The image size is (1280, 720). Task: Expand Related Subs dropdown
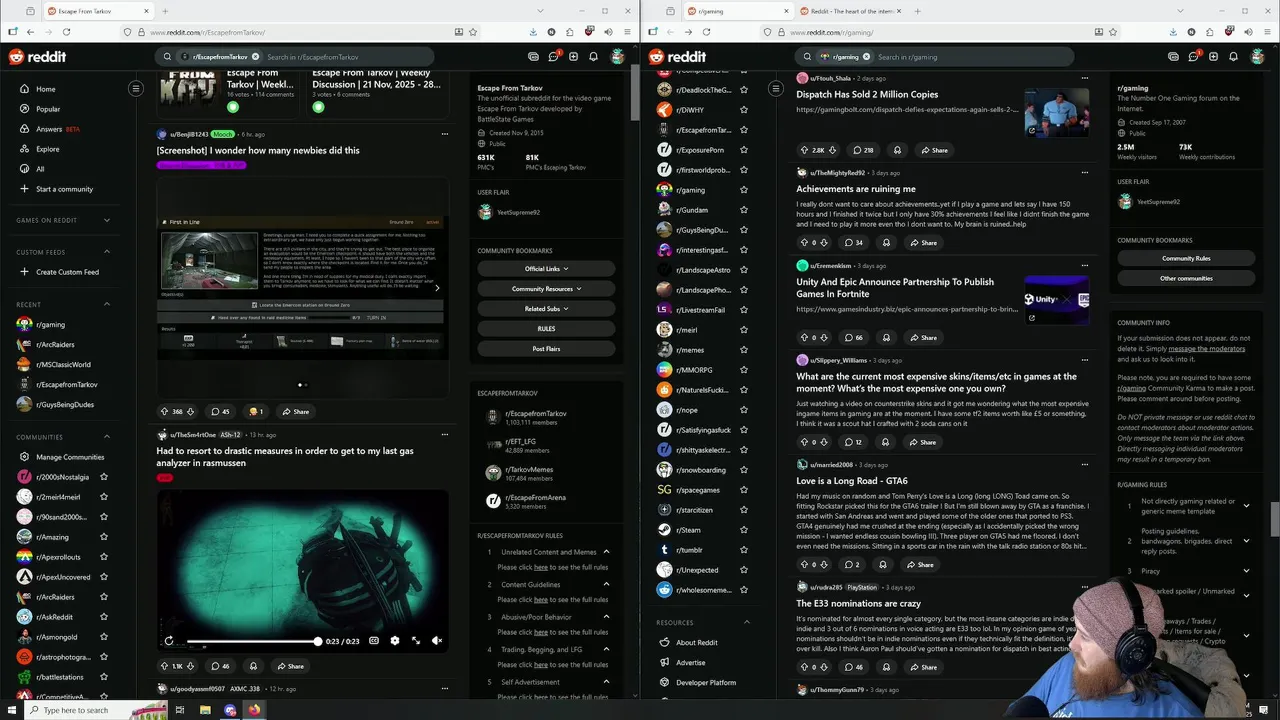pyautogui.click(x=546, y=309)
